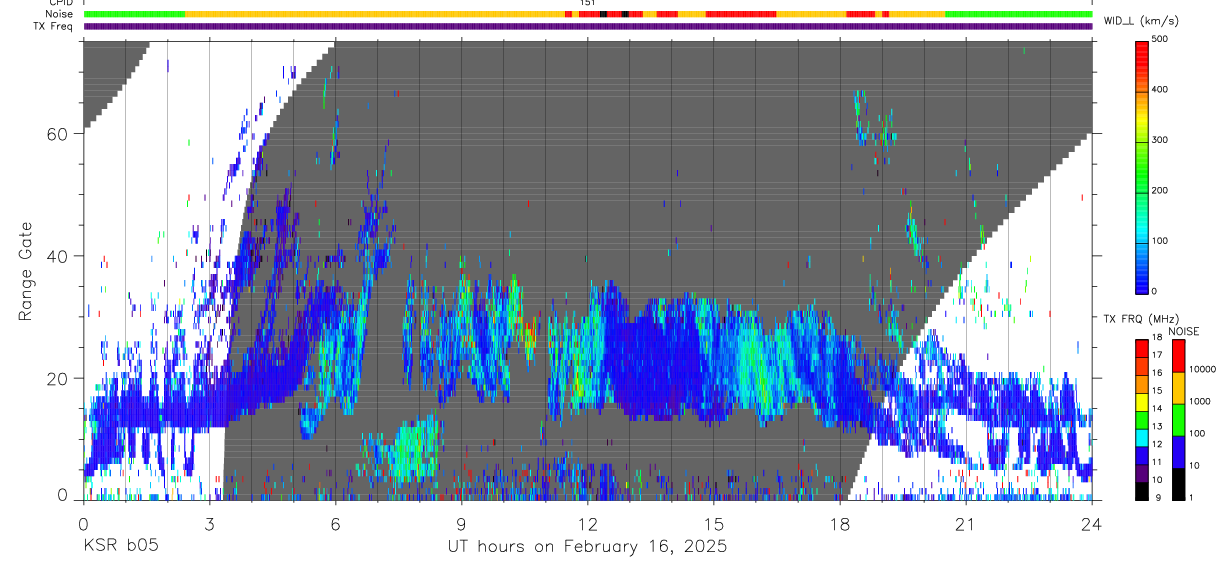Click the NOISE legend title
The width and height of the screenshot is (1228, 567).
pyautogui.click(x=1184, y=331)
